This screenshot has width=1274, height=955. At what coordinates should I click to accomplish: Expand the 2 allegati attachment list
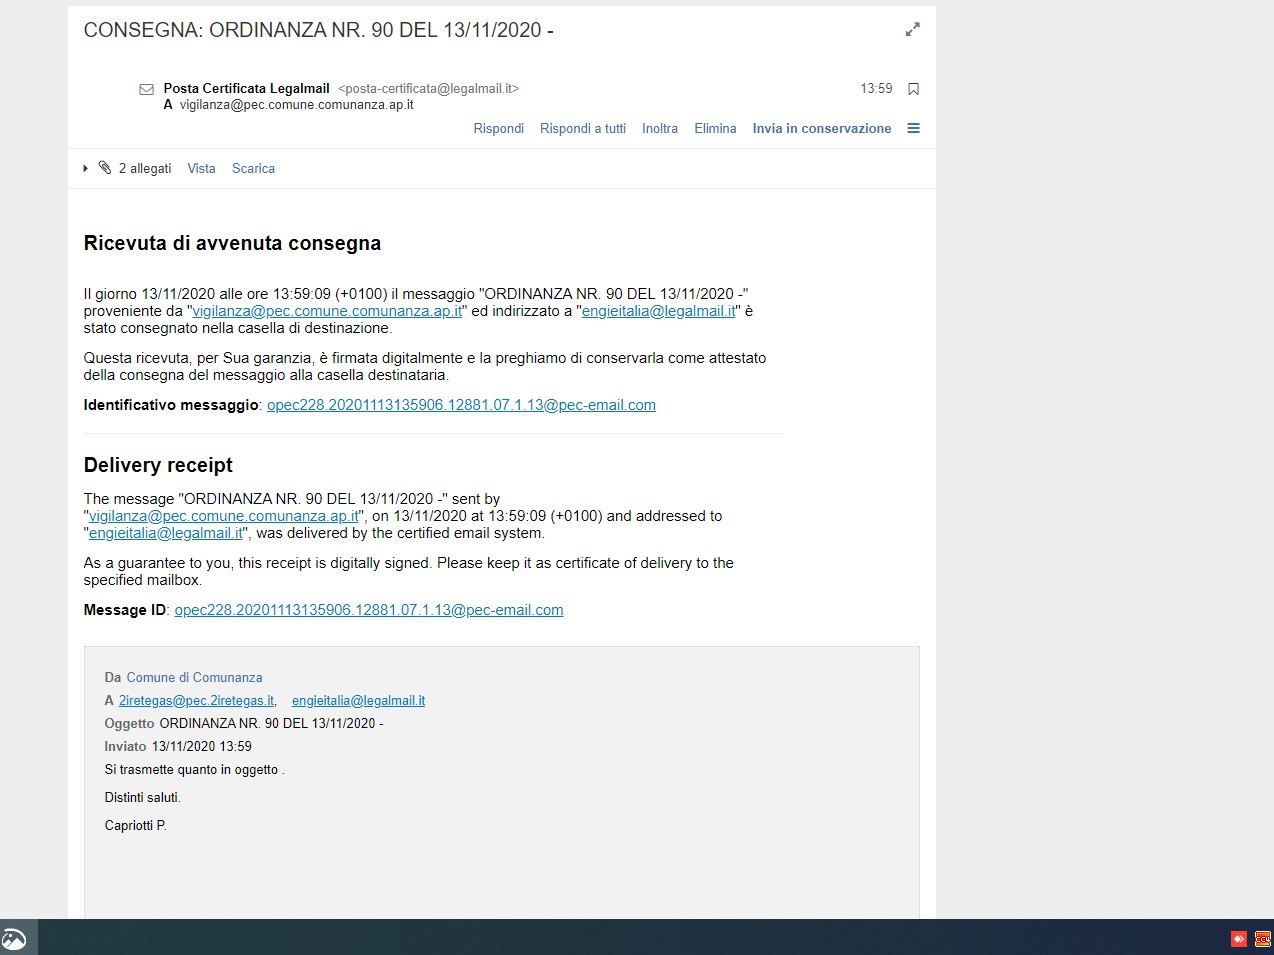click(86, 168)
